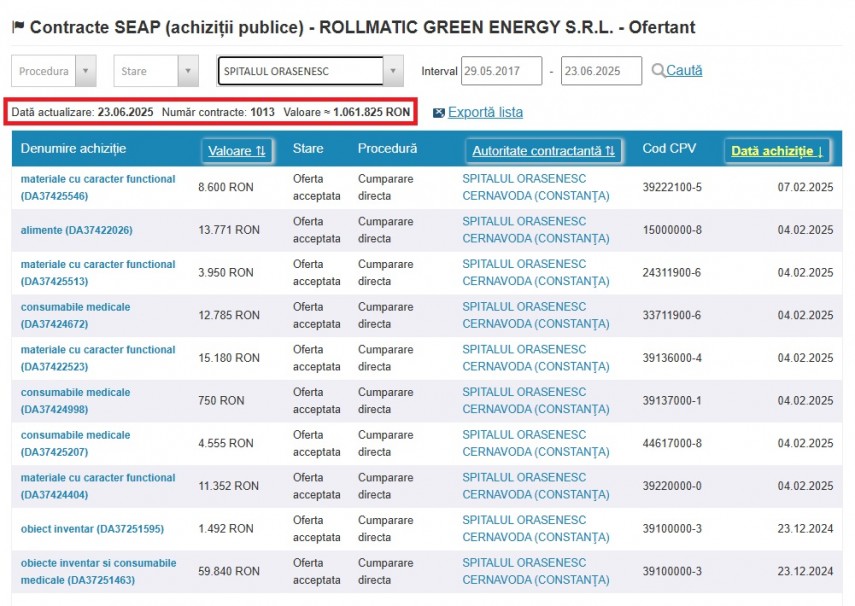The width and height of the screenshot is (855, 606).
Task: Open materiale cu caracter functional (DA37424404)
Action: (98, 486)
